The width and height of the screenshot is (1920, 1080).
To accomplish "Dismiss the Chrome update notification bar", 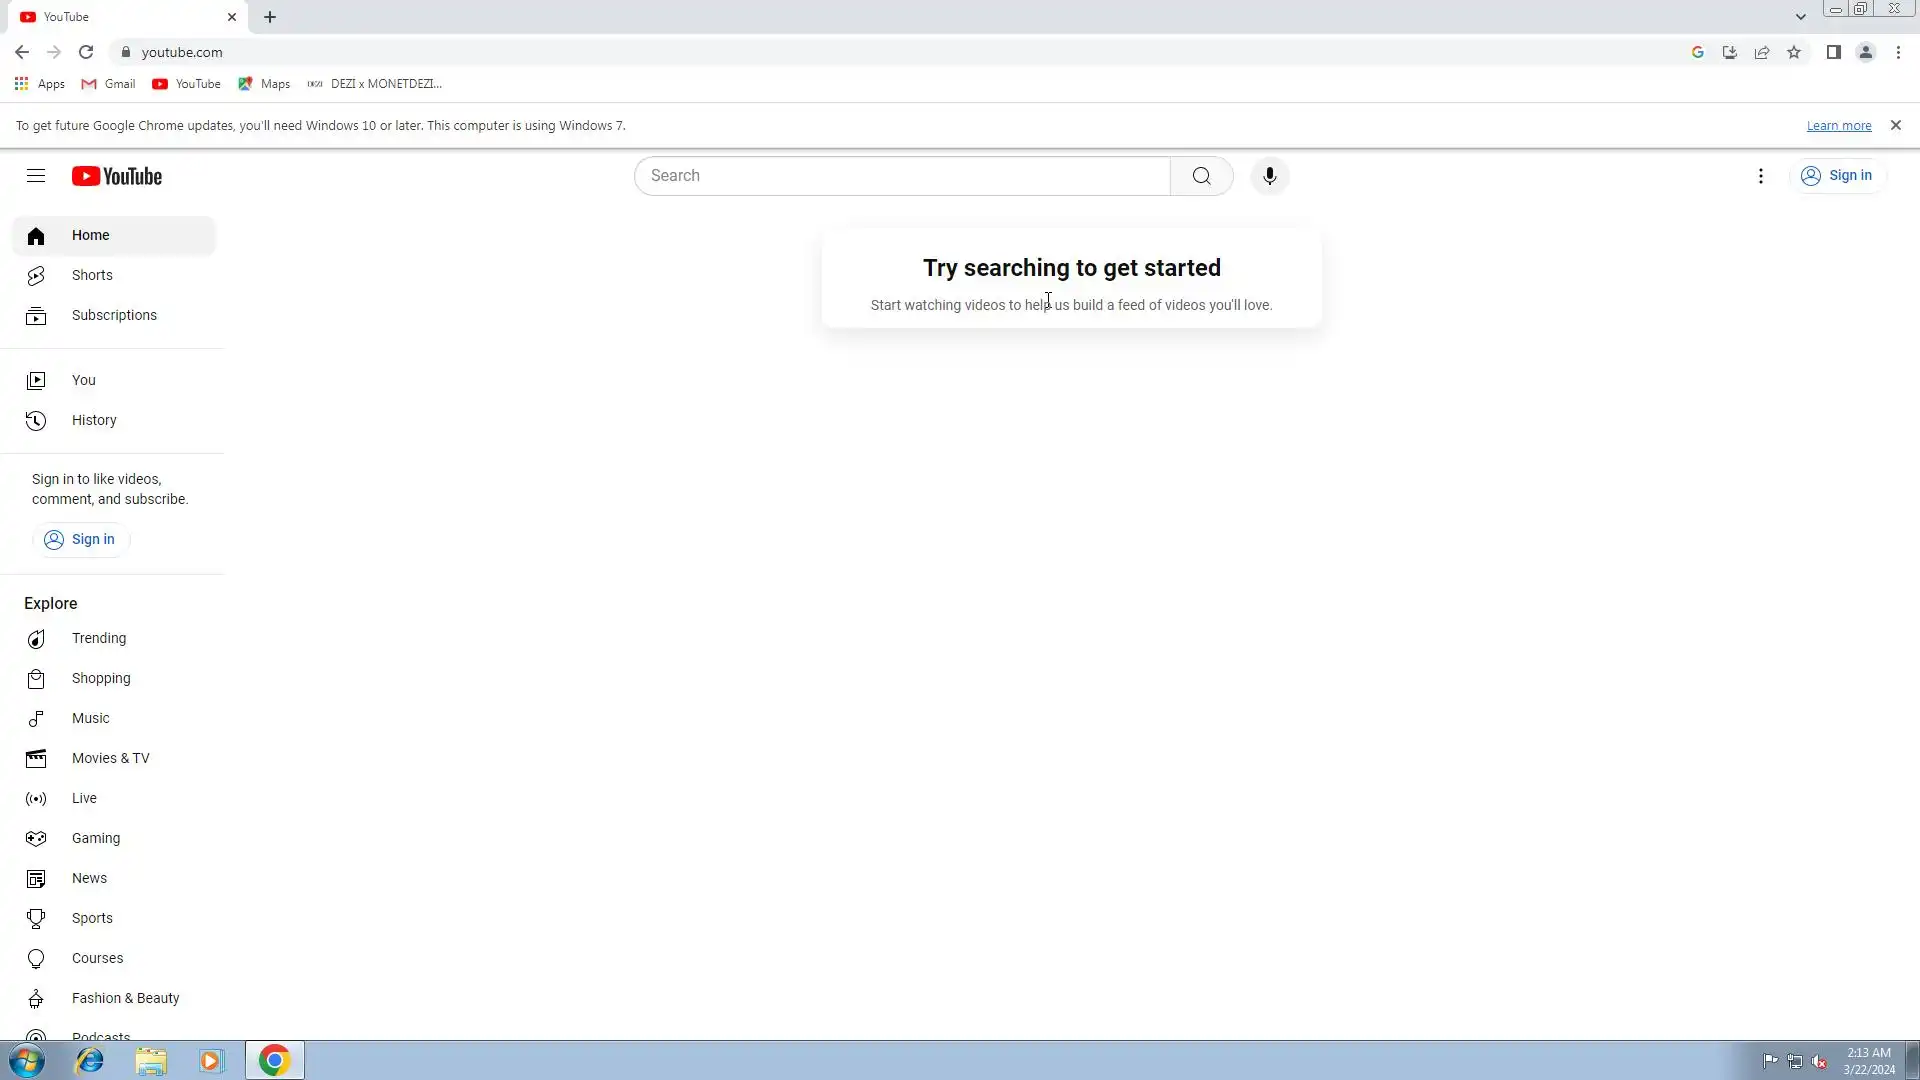I will click(1895, 125).
